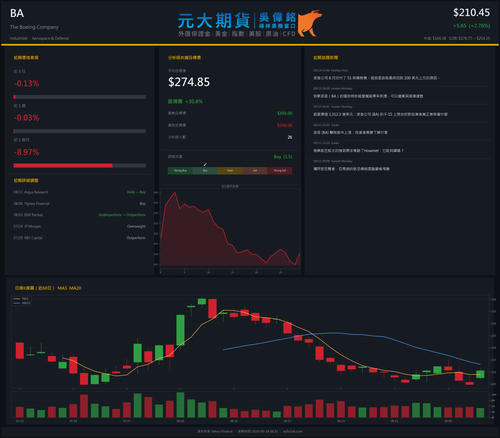Viewport: 500px width, 438px height.
Task: Click the Strong Sell segment of rating bar
Action: pyautogui.click(x=280, y=171)
